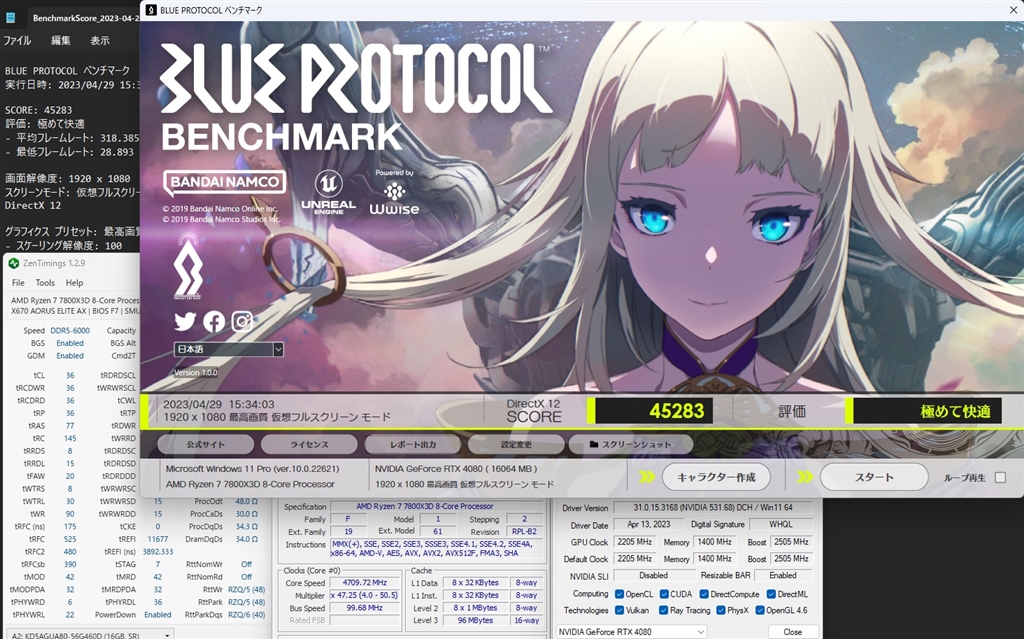Screen dimensions: 1024x639
Task: Click the Core Speed field in CPU-Z
Action: pos(364,583)
